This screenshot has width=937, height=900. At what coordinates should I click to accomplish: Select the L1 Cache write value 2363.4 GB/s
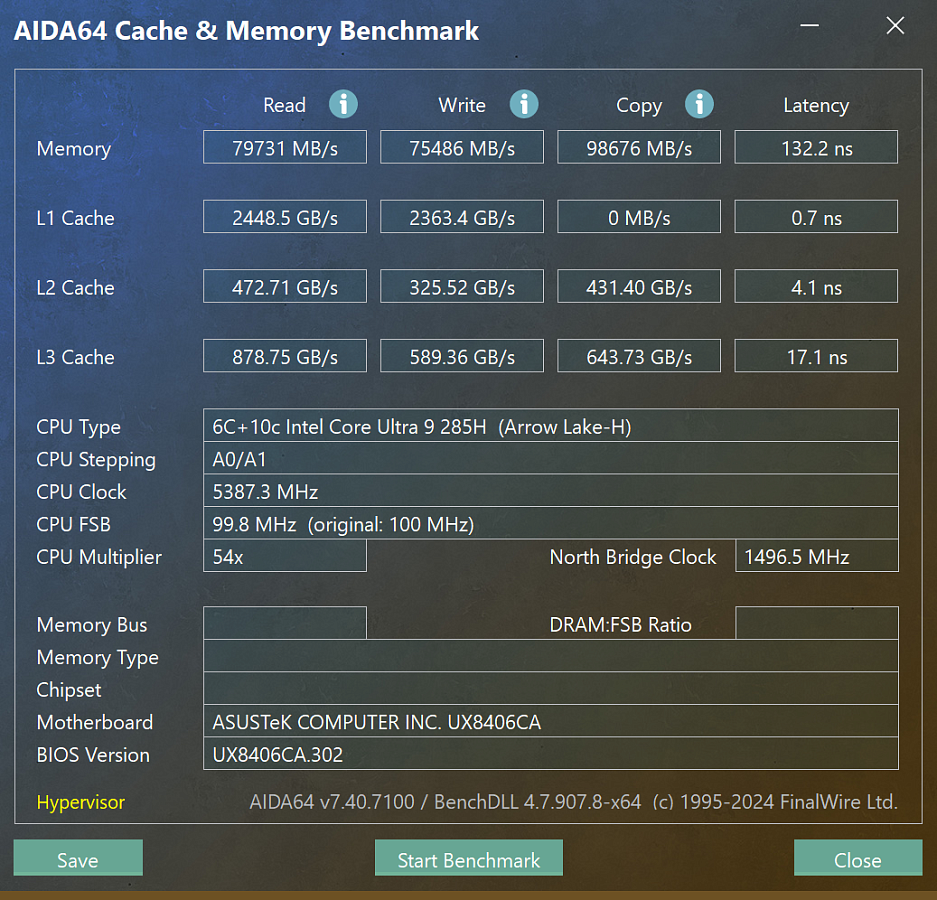(462, 216)
